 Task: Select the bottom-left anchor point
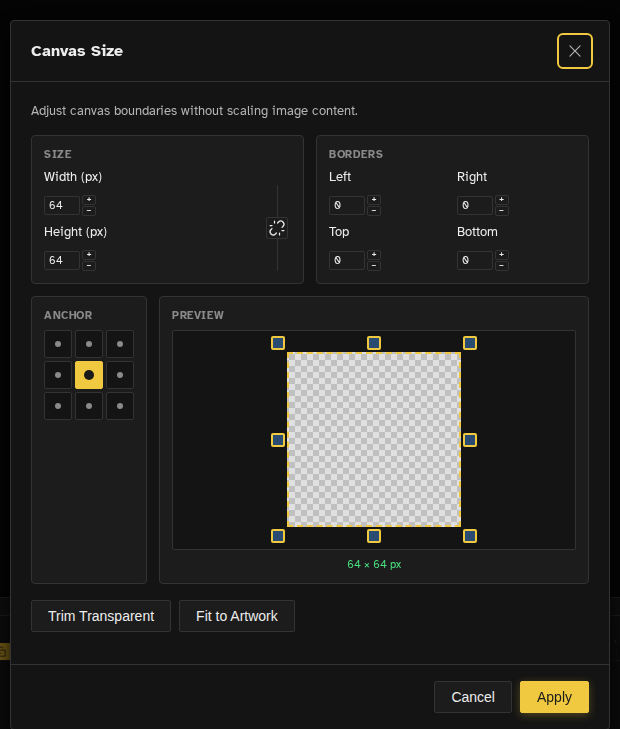(x=58, y=406)
